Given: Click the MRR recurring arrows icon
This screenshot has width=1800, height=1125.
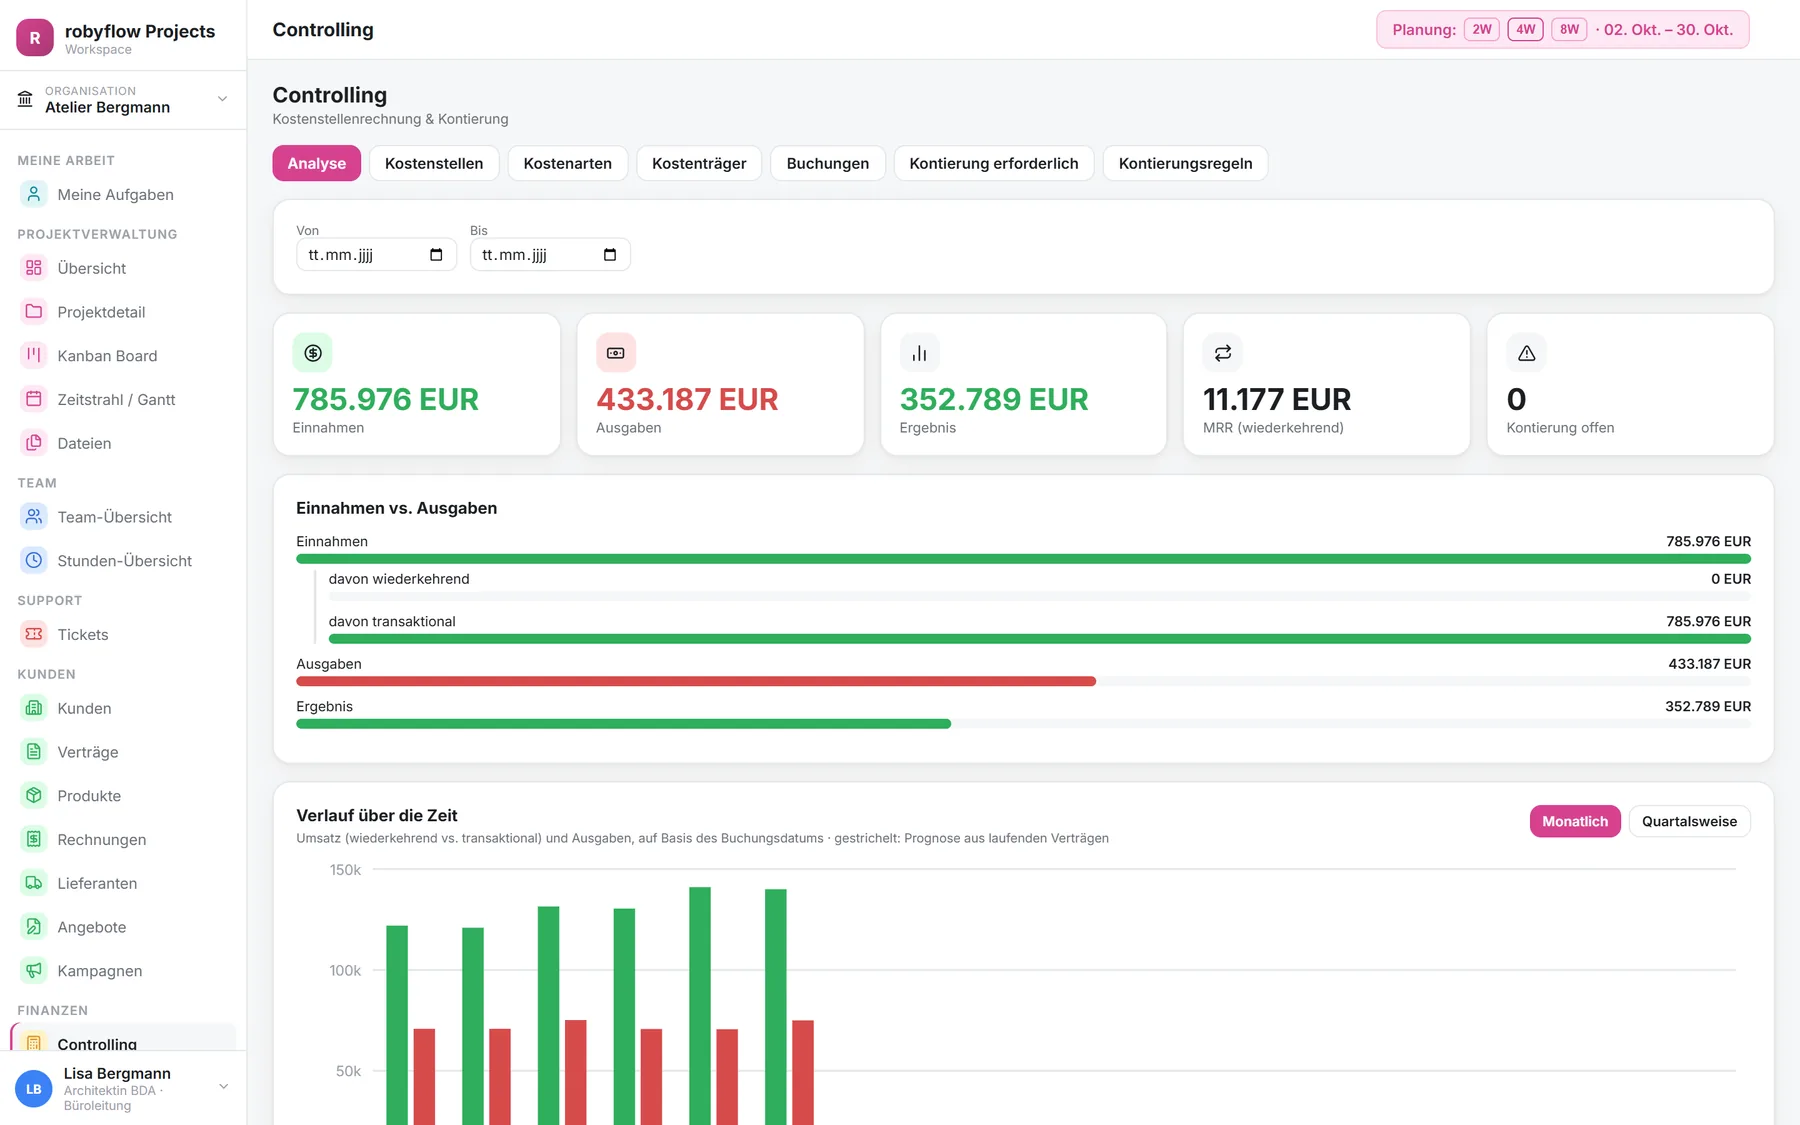Looking at the screenshot, I should click(1223, 353).
